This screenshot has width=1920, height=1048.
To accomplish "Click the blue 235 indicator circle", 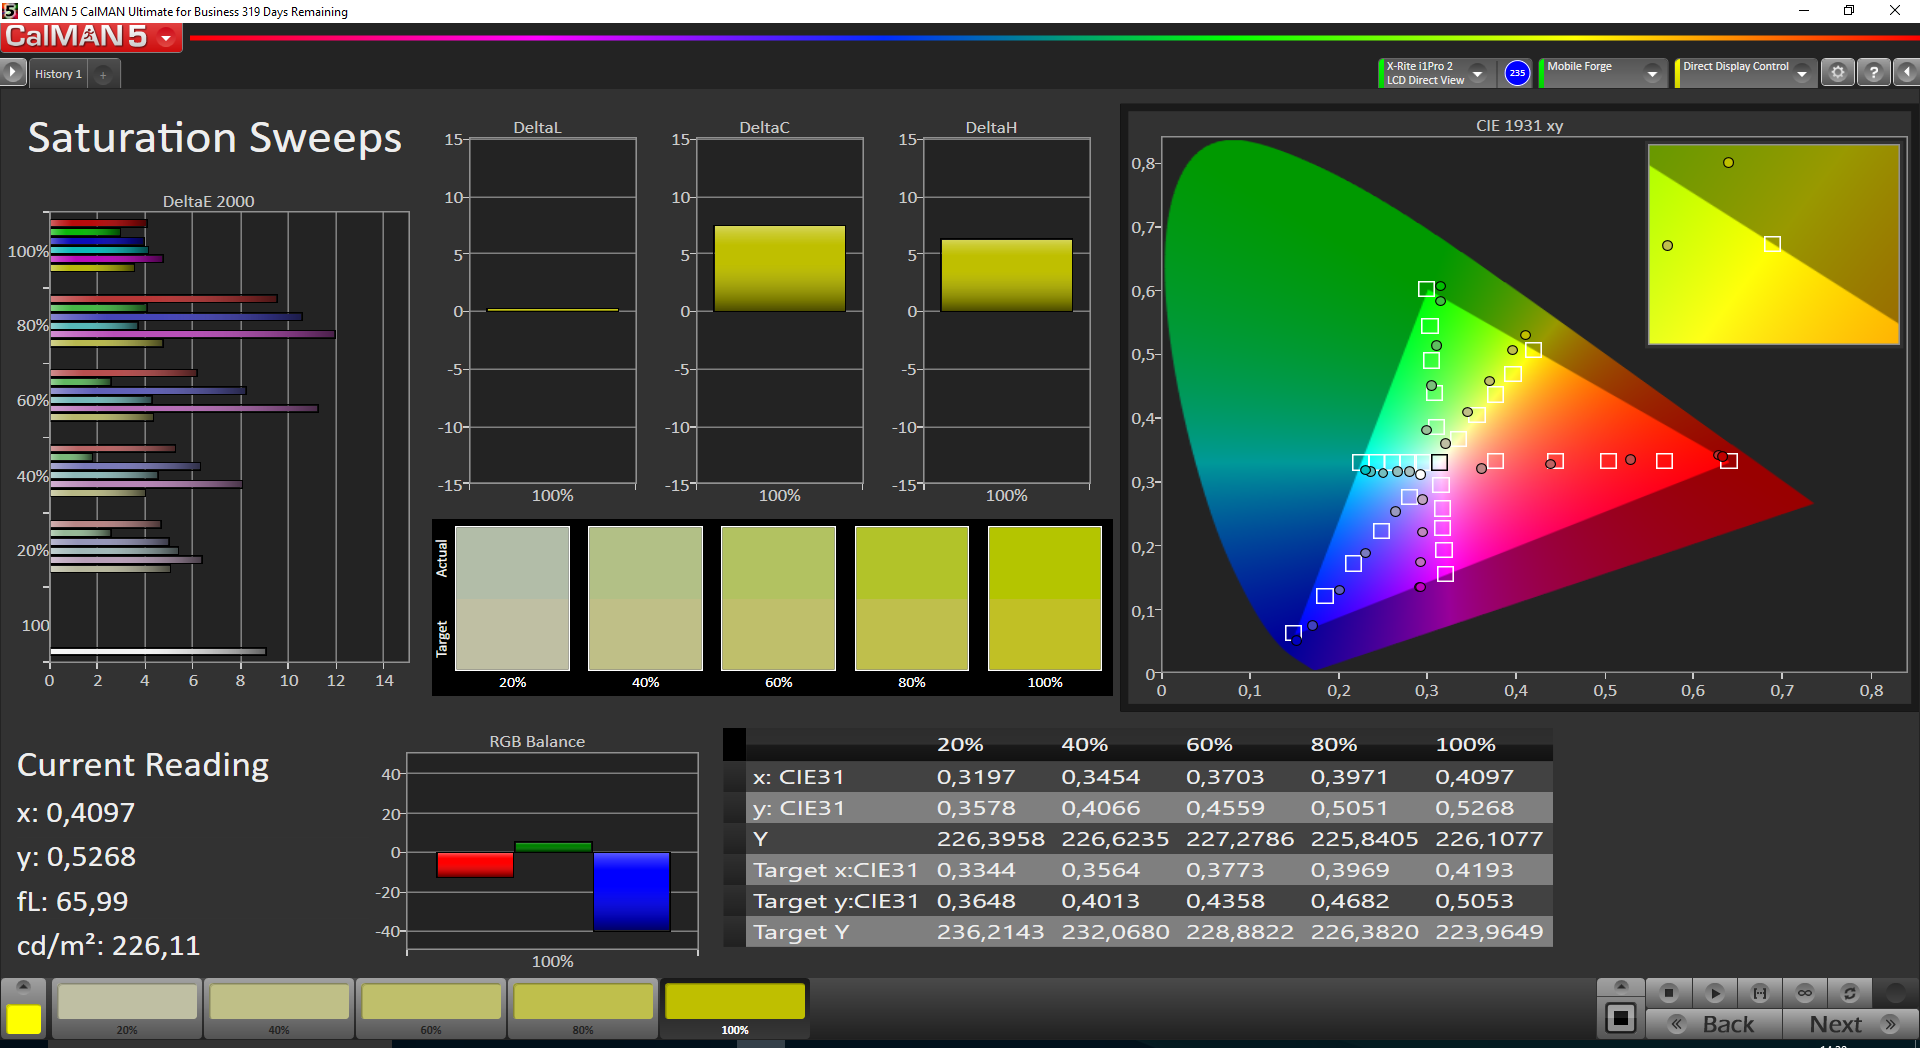I will (x=1517, y=73).
